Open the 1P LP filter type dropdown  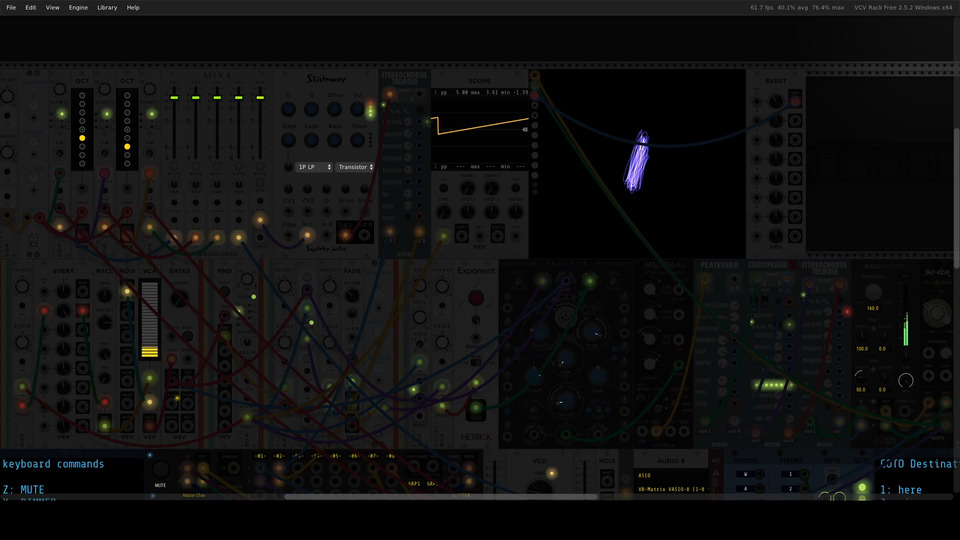pos(314,167)
